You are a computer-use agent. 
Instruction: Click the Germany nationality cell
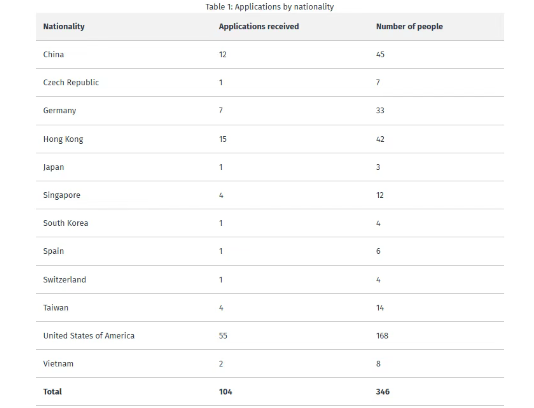pyautogui.click(x=60, y=111)
